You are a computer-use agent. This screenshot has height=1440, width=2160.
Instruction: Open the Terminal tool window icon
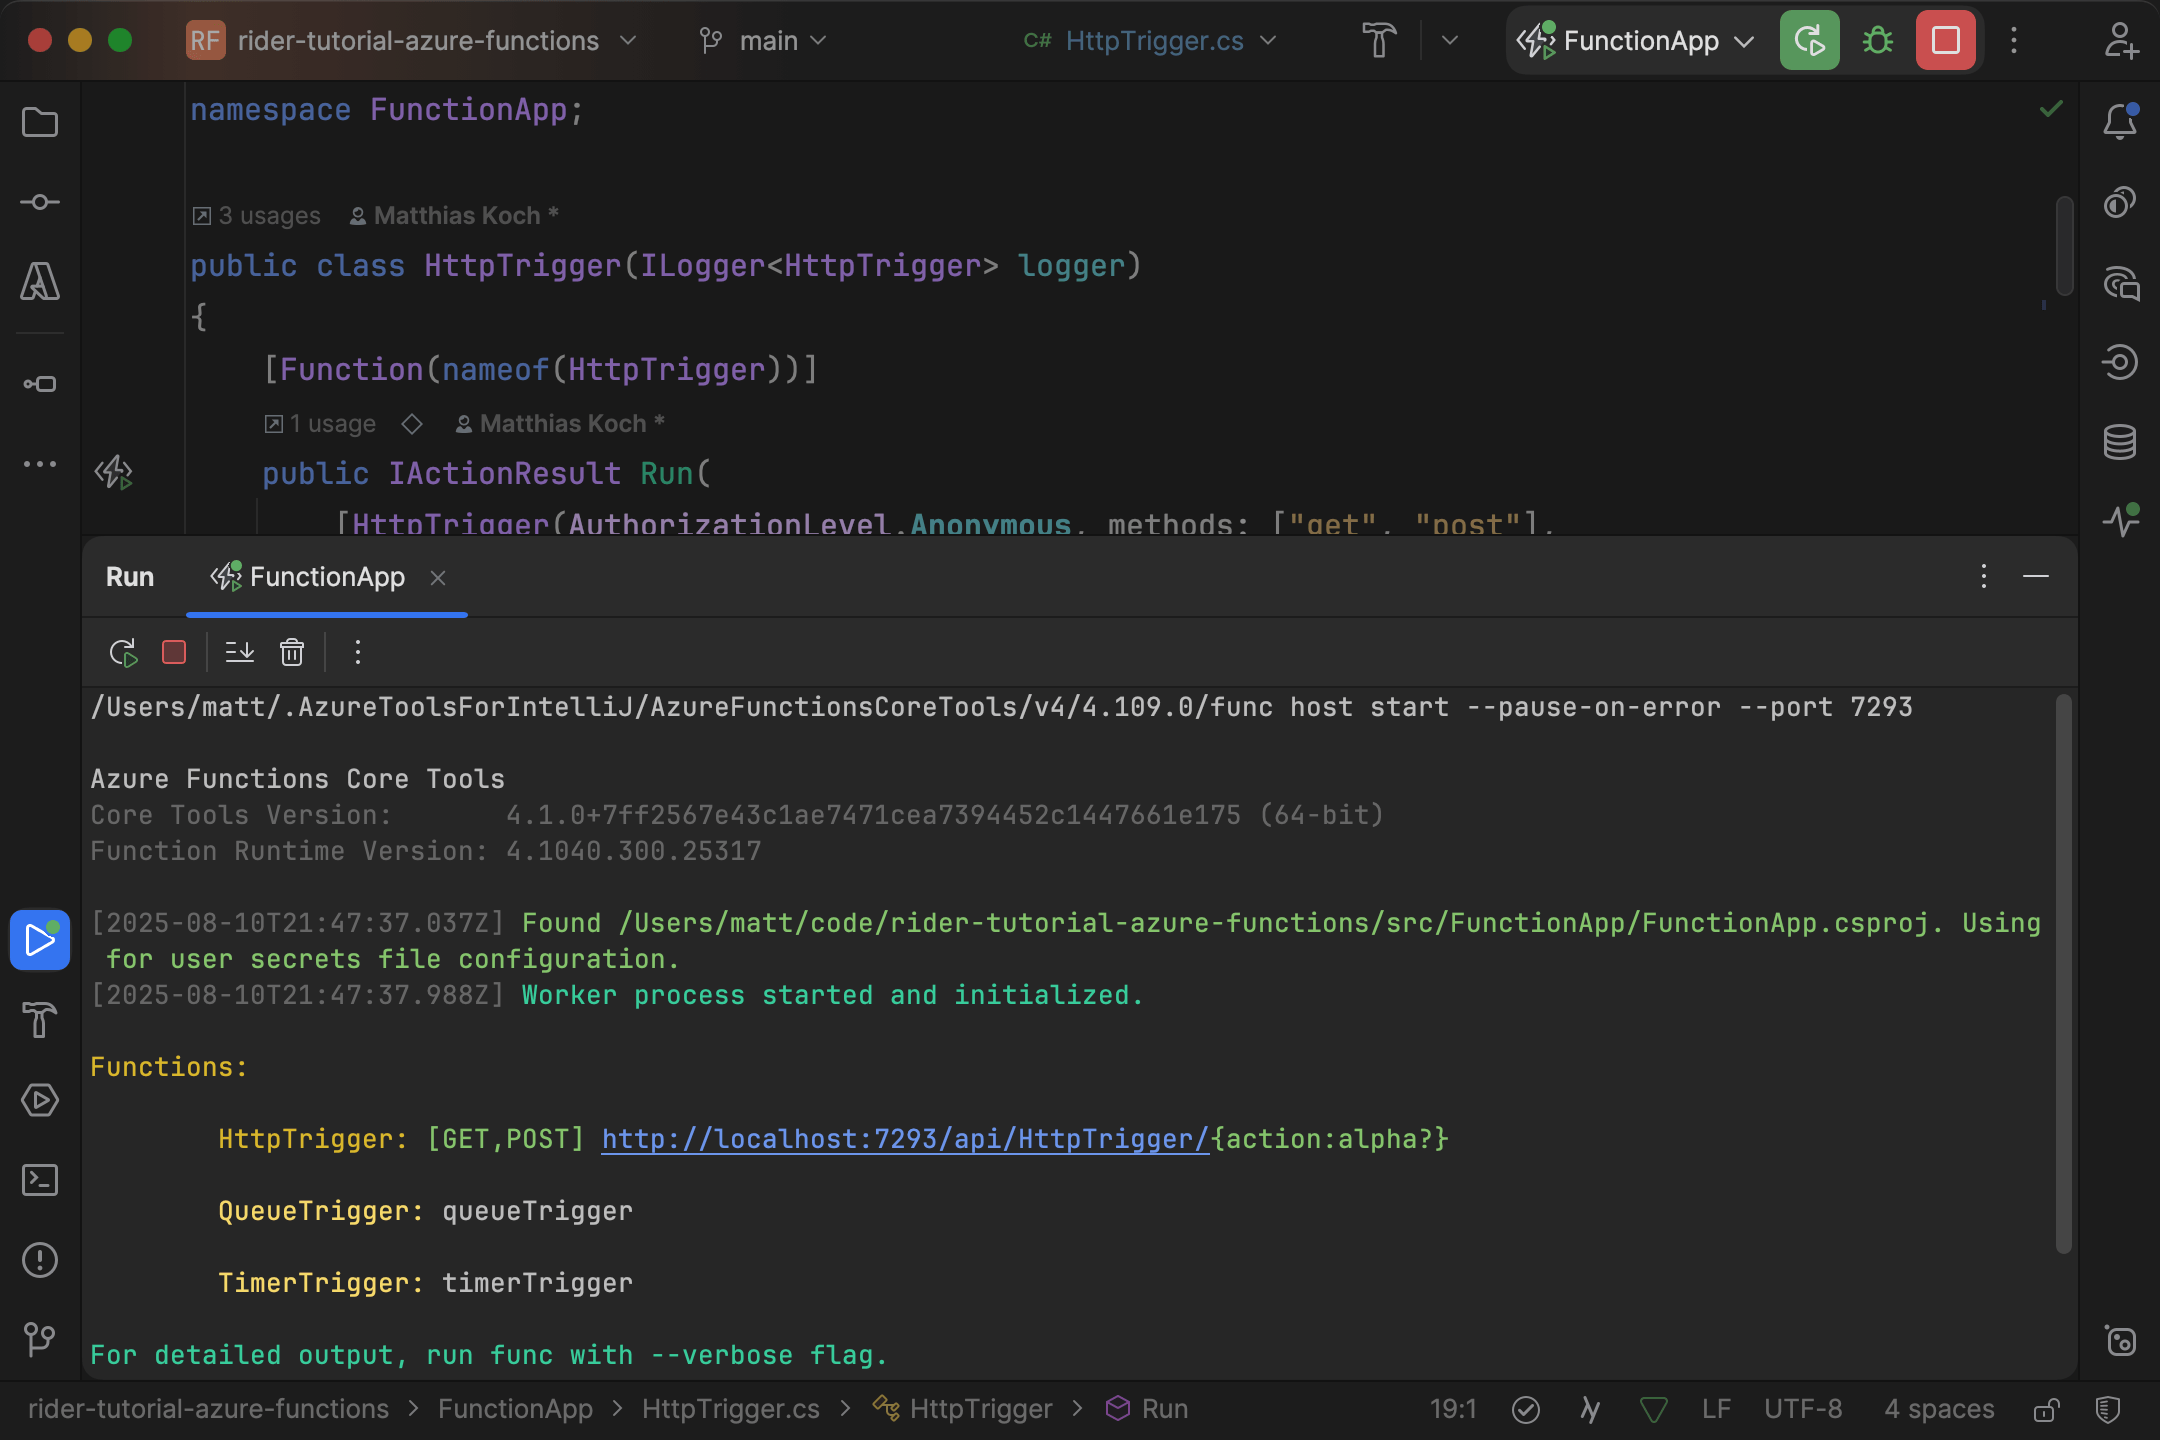coord(40,1180)
